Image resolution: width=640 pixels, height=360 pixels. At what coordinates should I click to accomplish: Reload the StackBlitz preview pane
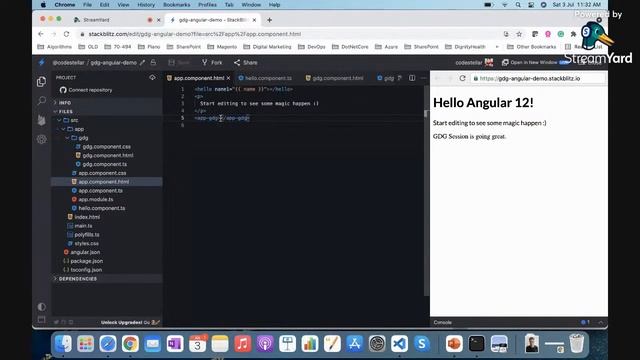(462, 78)
